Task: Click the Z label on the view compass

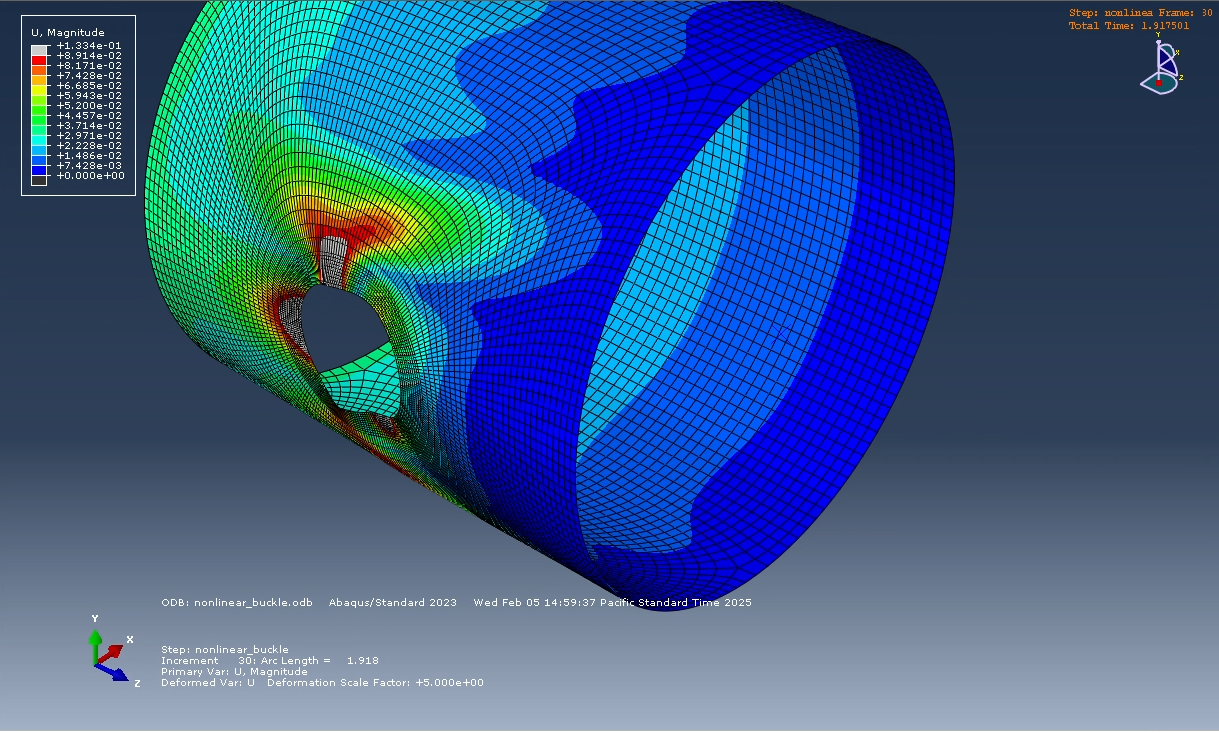Action: click(1181, 78)
